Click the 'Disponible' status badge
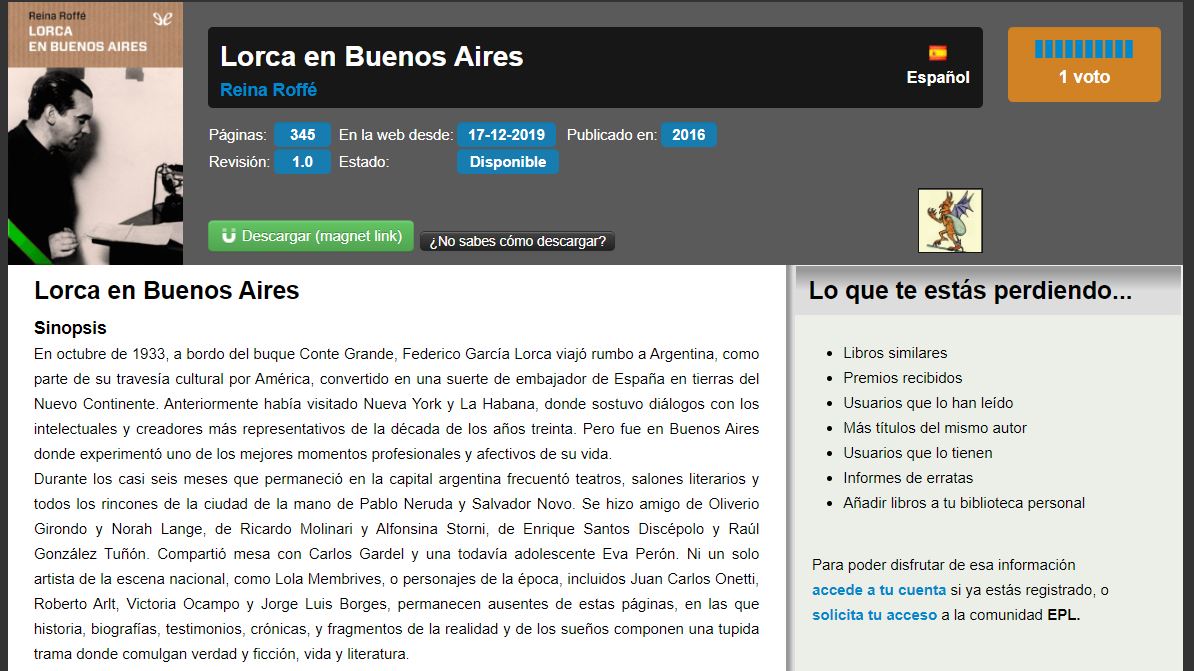Screen dimensions: 1194x671 coord(507,162)
